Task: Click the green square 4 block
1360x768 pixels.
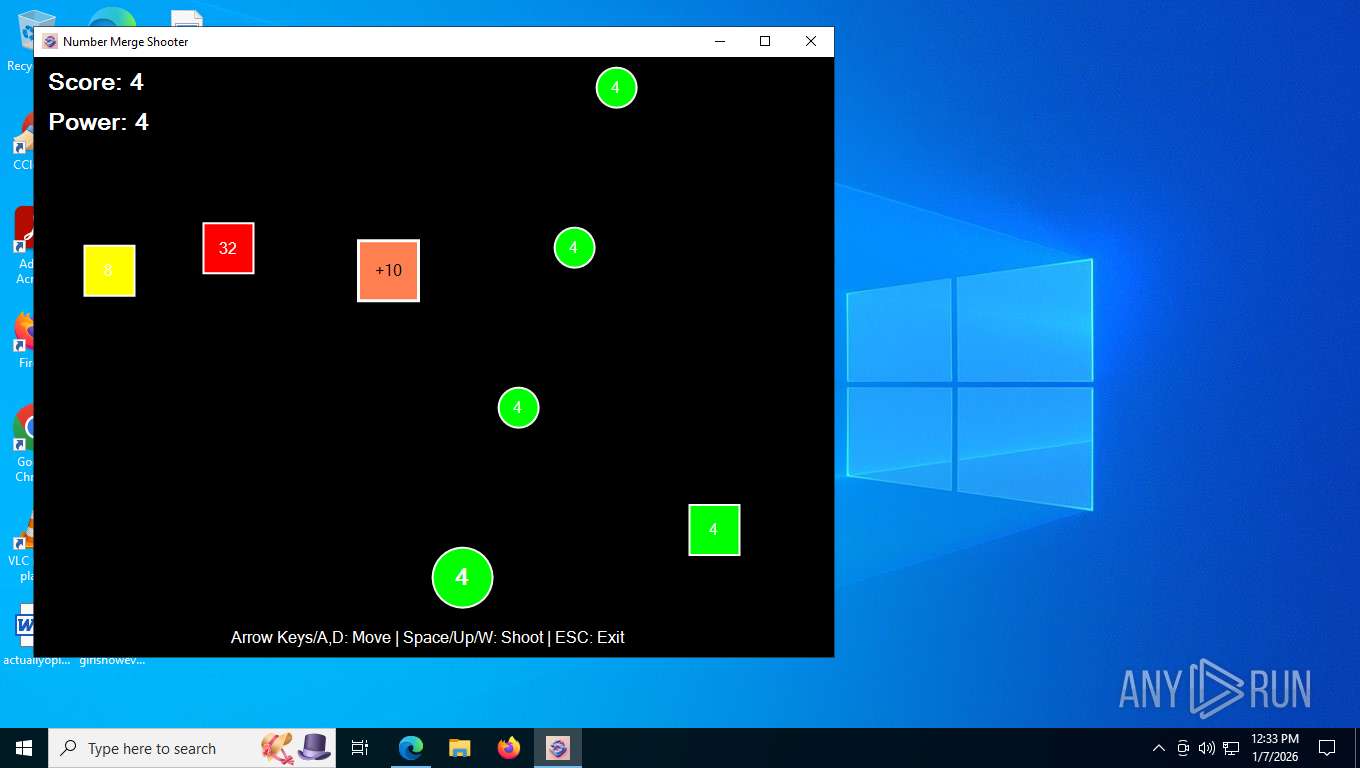Action: [714, 530]
